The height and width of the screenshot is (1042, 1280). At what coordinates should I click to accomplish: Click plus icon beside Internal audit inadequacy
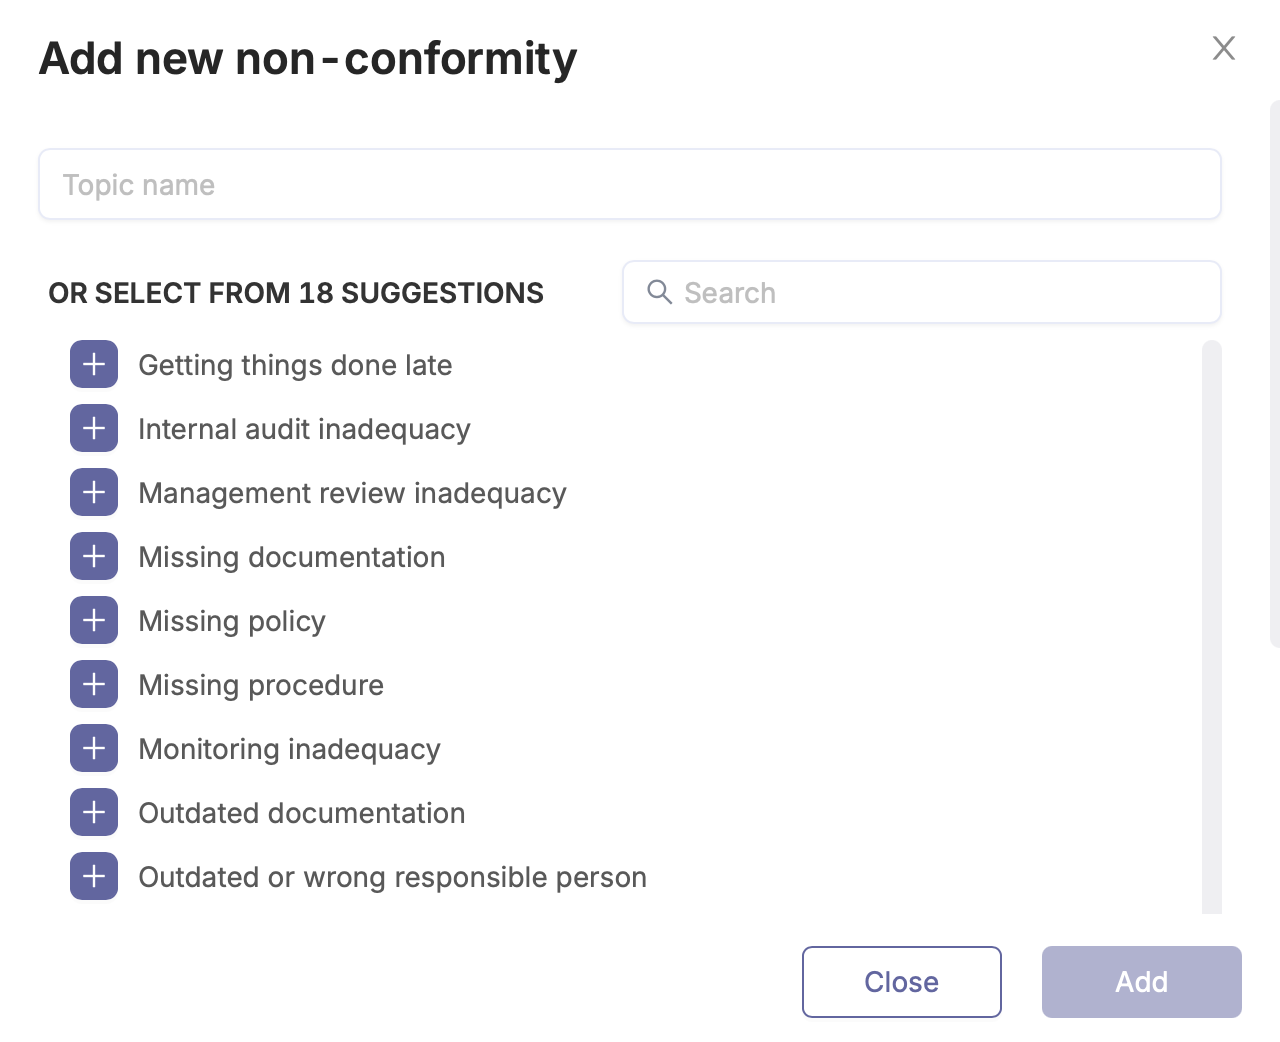tap(94, 428)
